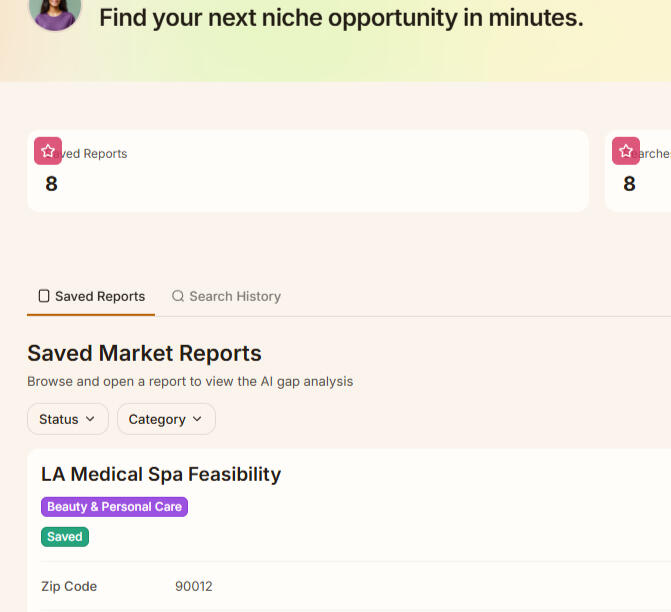Click the bookmark icon beside Saved Reports tab

pos(44,296)
